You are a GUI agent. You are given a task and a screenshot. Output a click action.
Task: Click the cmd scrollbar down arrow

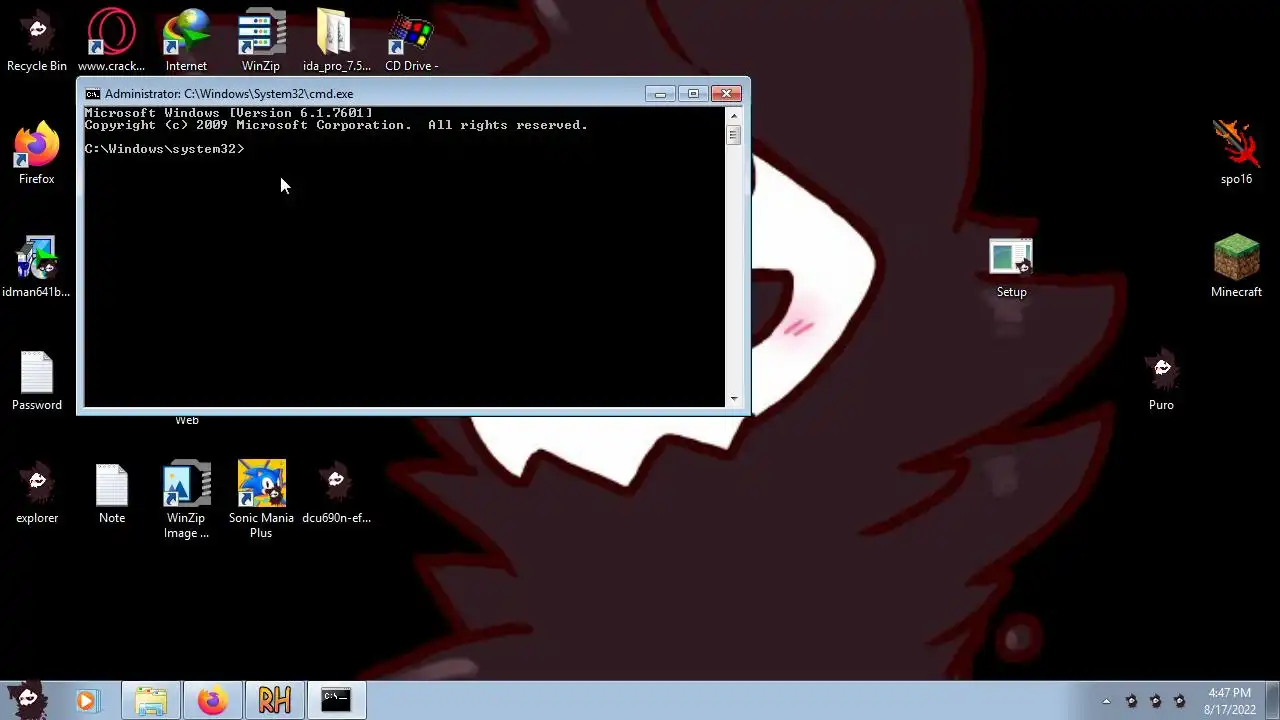pos(733,399)
